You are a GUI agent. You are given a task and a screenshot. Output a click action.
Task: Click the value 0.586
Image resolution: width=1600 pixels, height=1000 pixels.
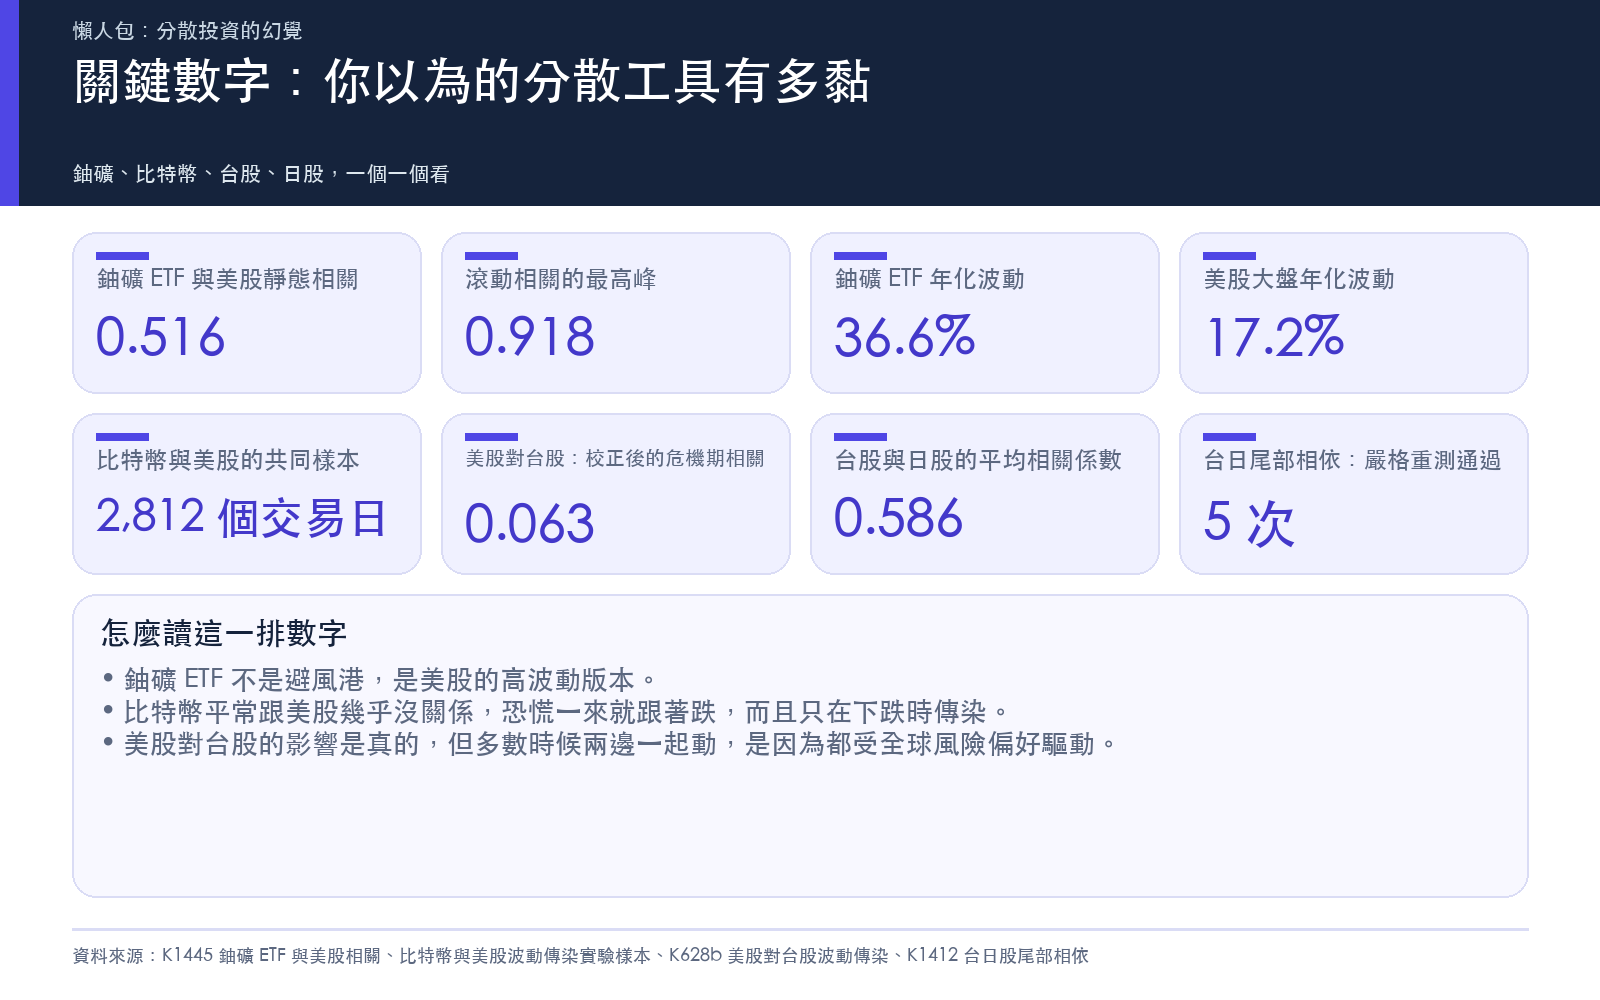pyautogui.click(x=898, y=518)
